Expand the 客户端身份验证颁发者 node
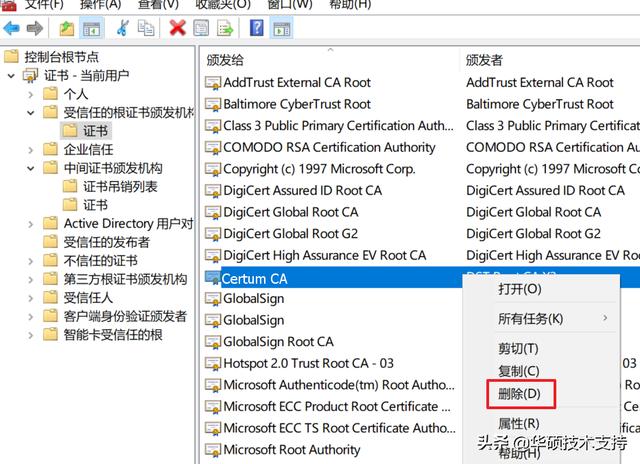 31,317
